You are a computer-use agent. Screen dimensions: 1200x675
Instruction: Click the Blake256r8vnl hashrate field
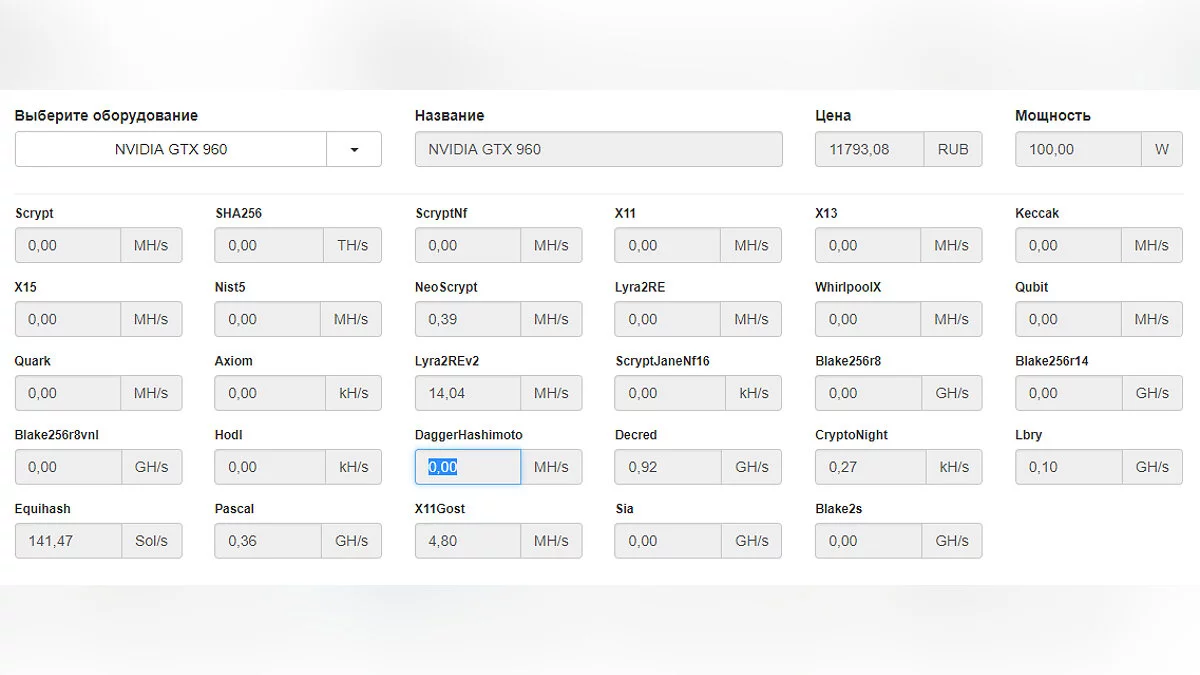pos(68,467)
